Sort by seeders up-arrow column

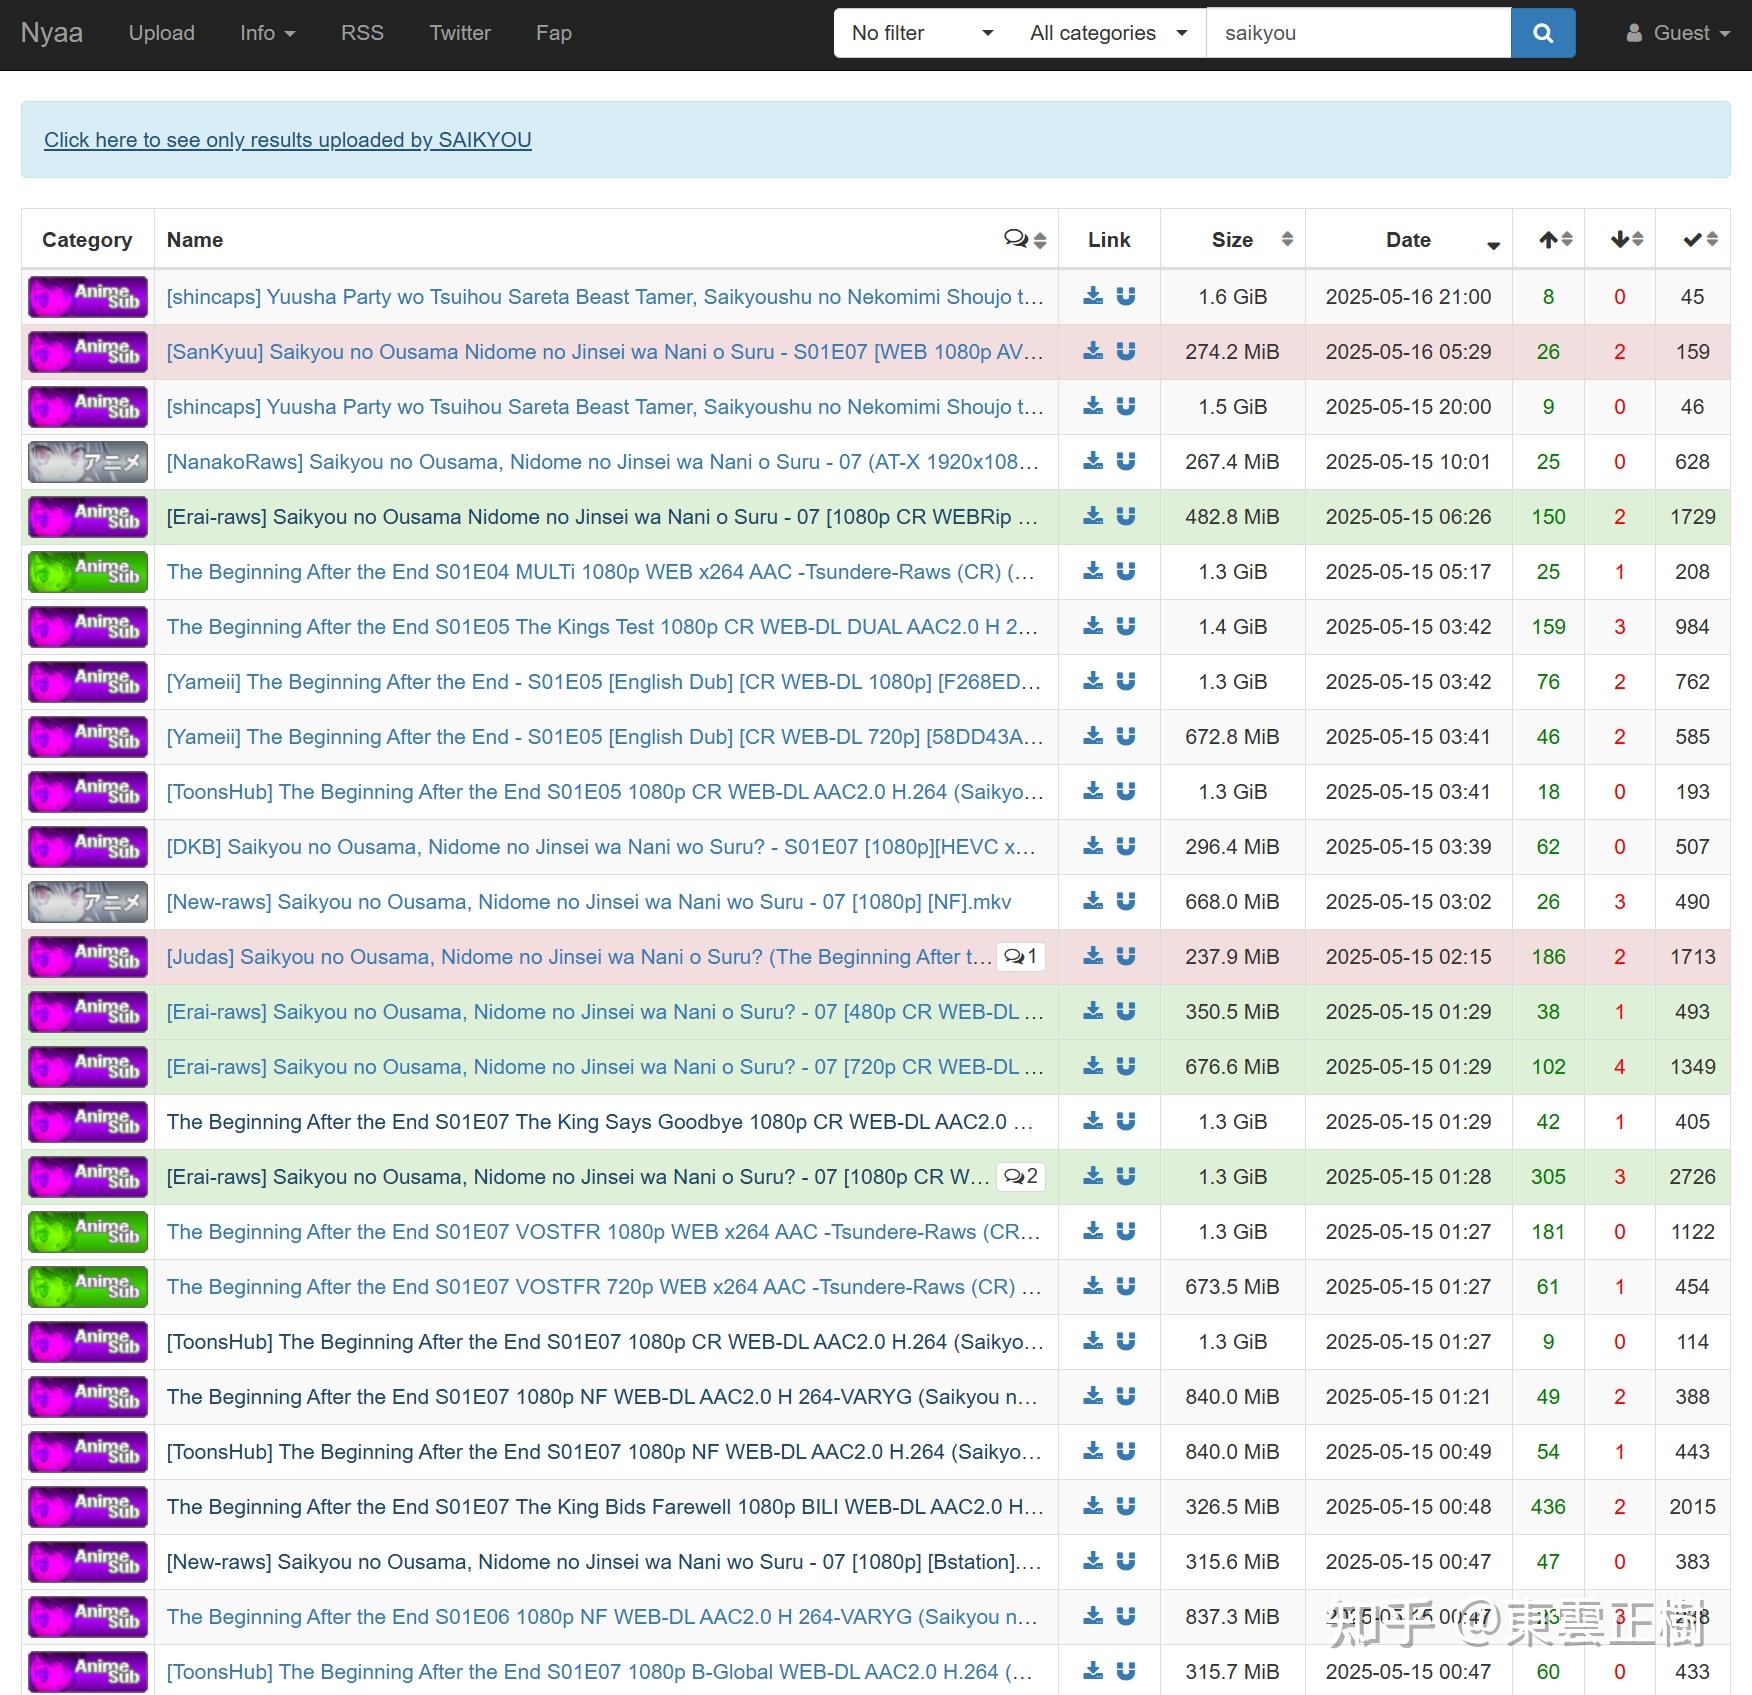(x=1549, y=240)
